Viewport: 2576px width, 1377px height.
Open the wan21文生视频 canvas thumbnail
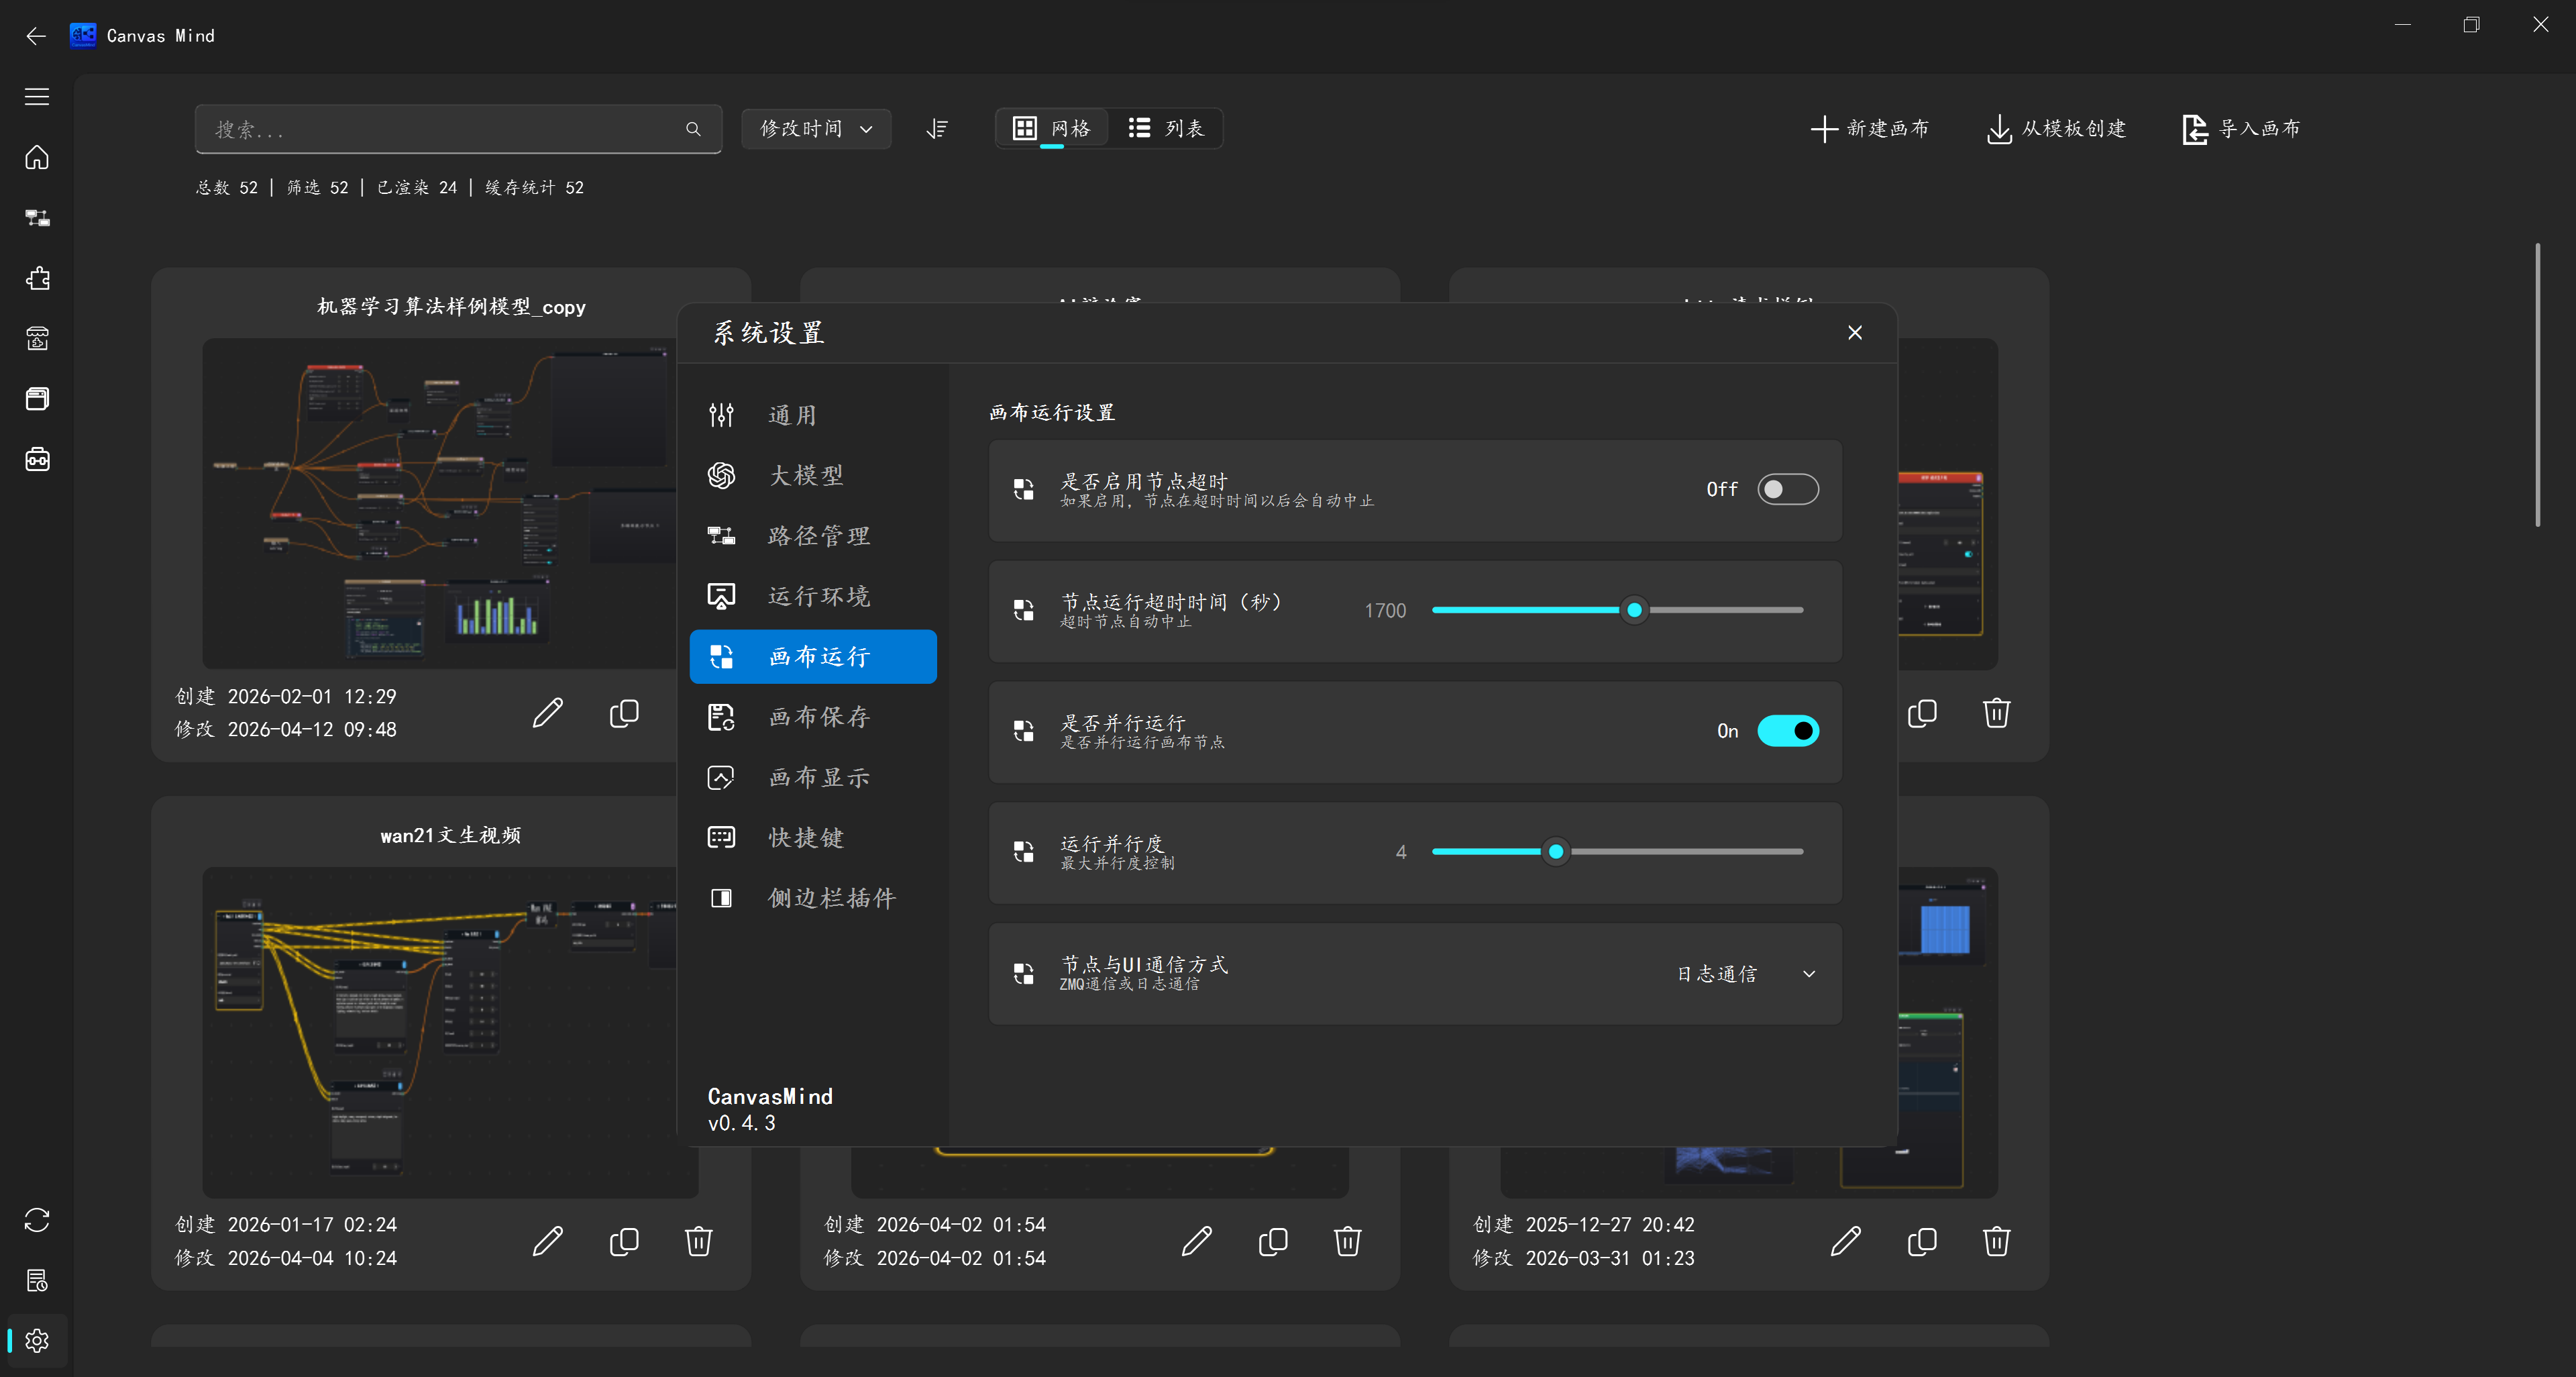[440, 1032]
